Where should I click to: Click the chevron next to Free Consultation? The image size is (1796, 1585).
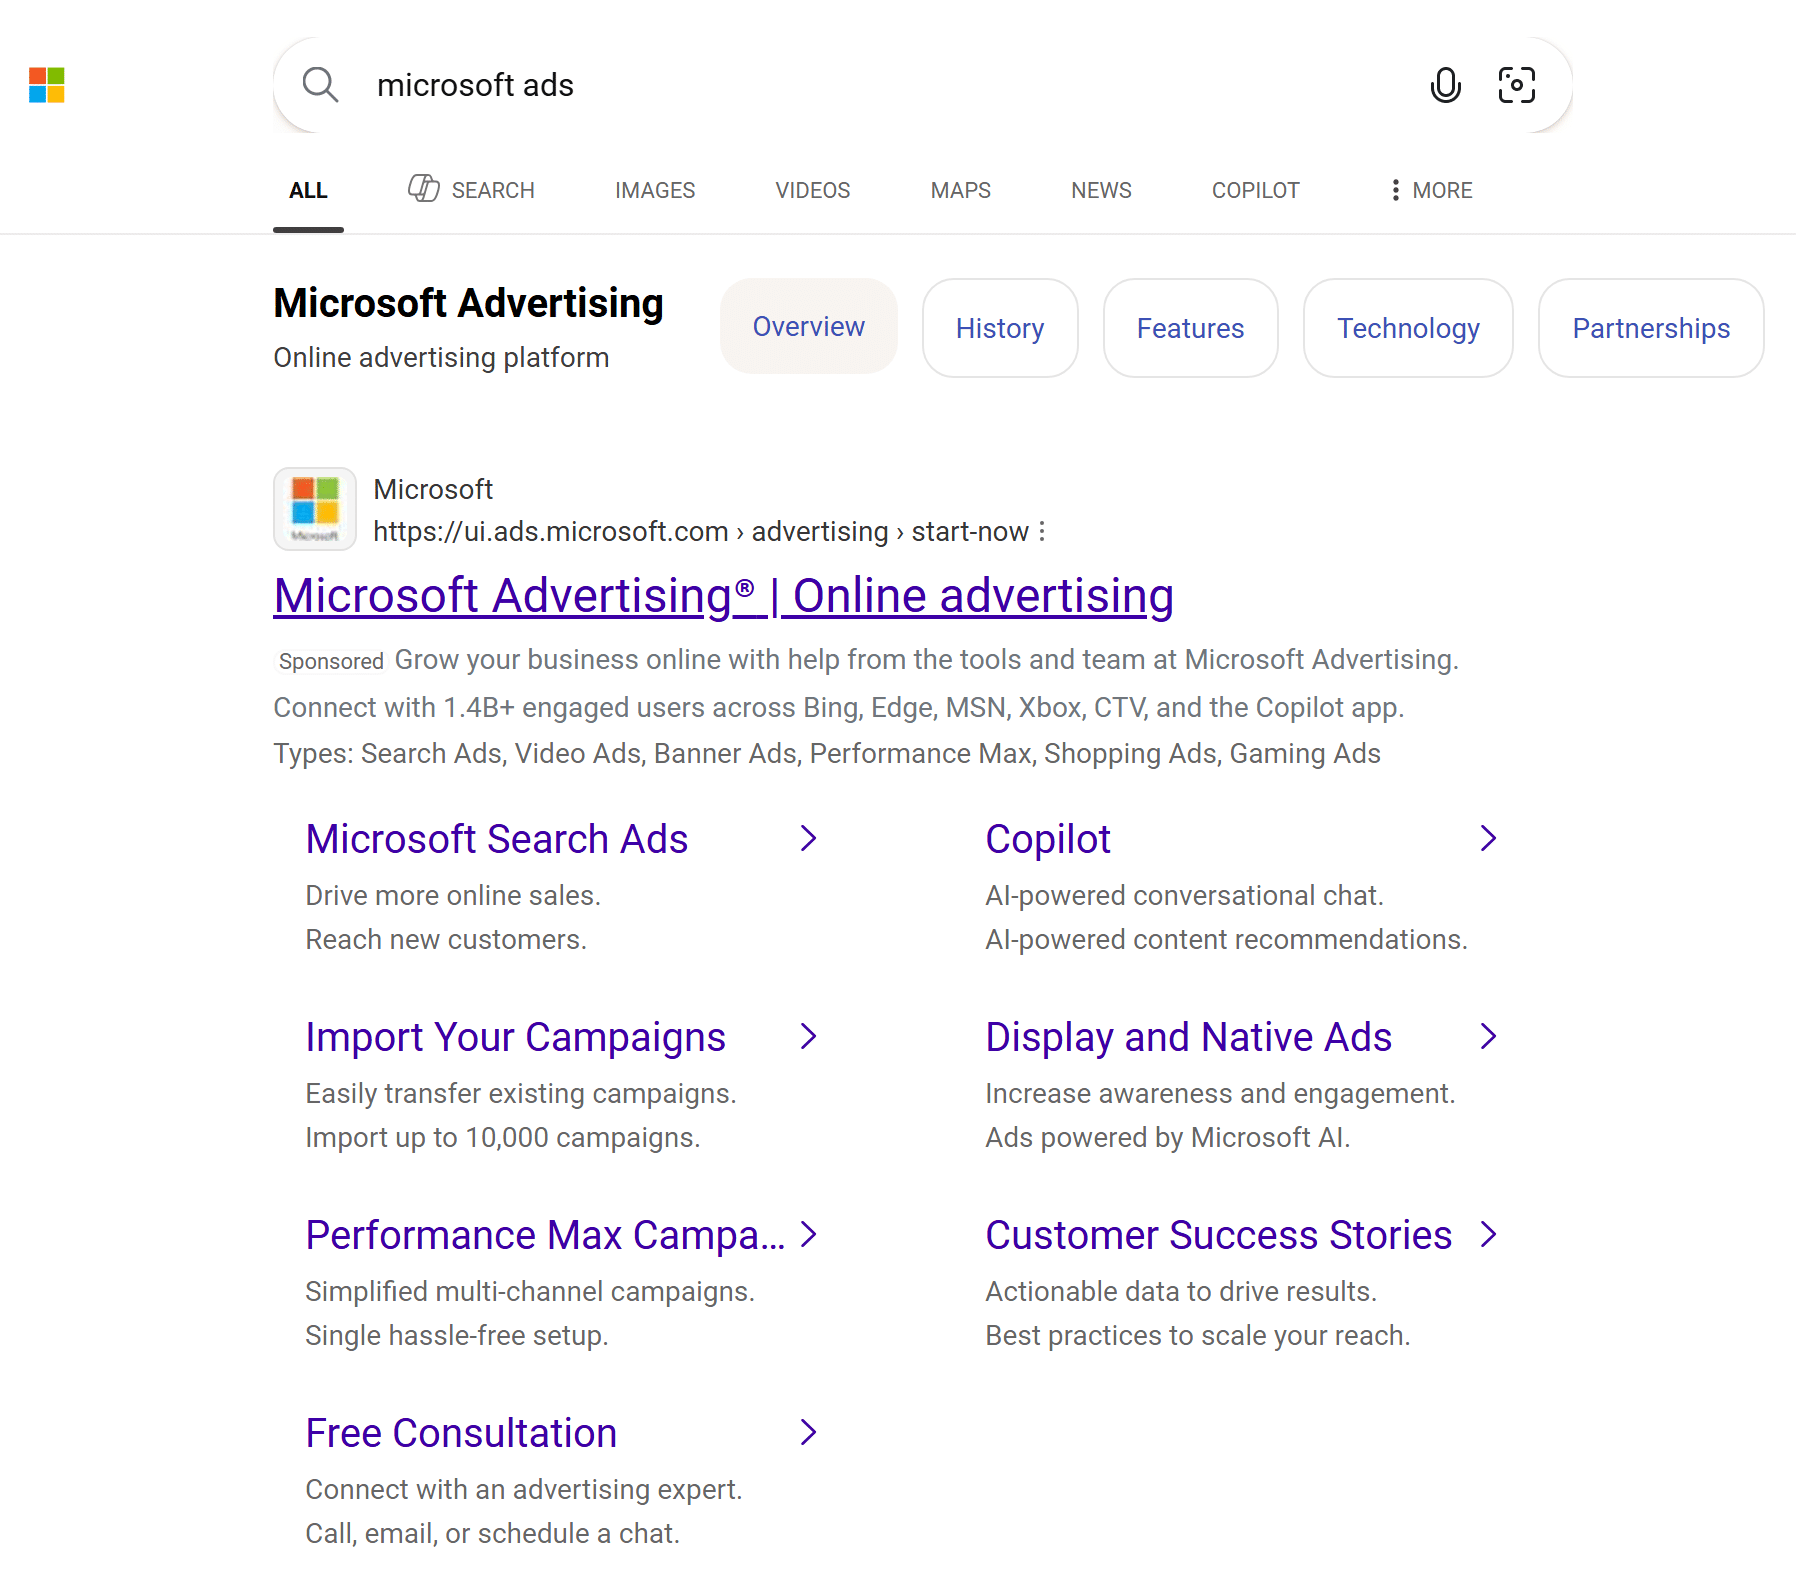pos(809,1432)
